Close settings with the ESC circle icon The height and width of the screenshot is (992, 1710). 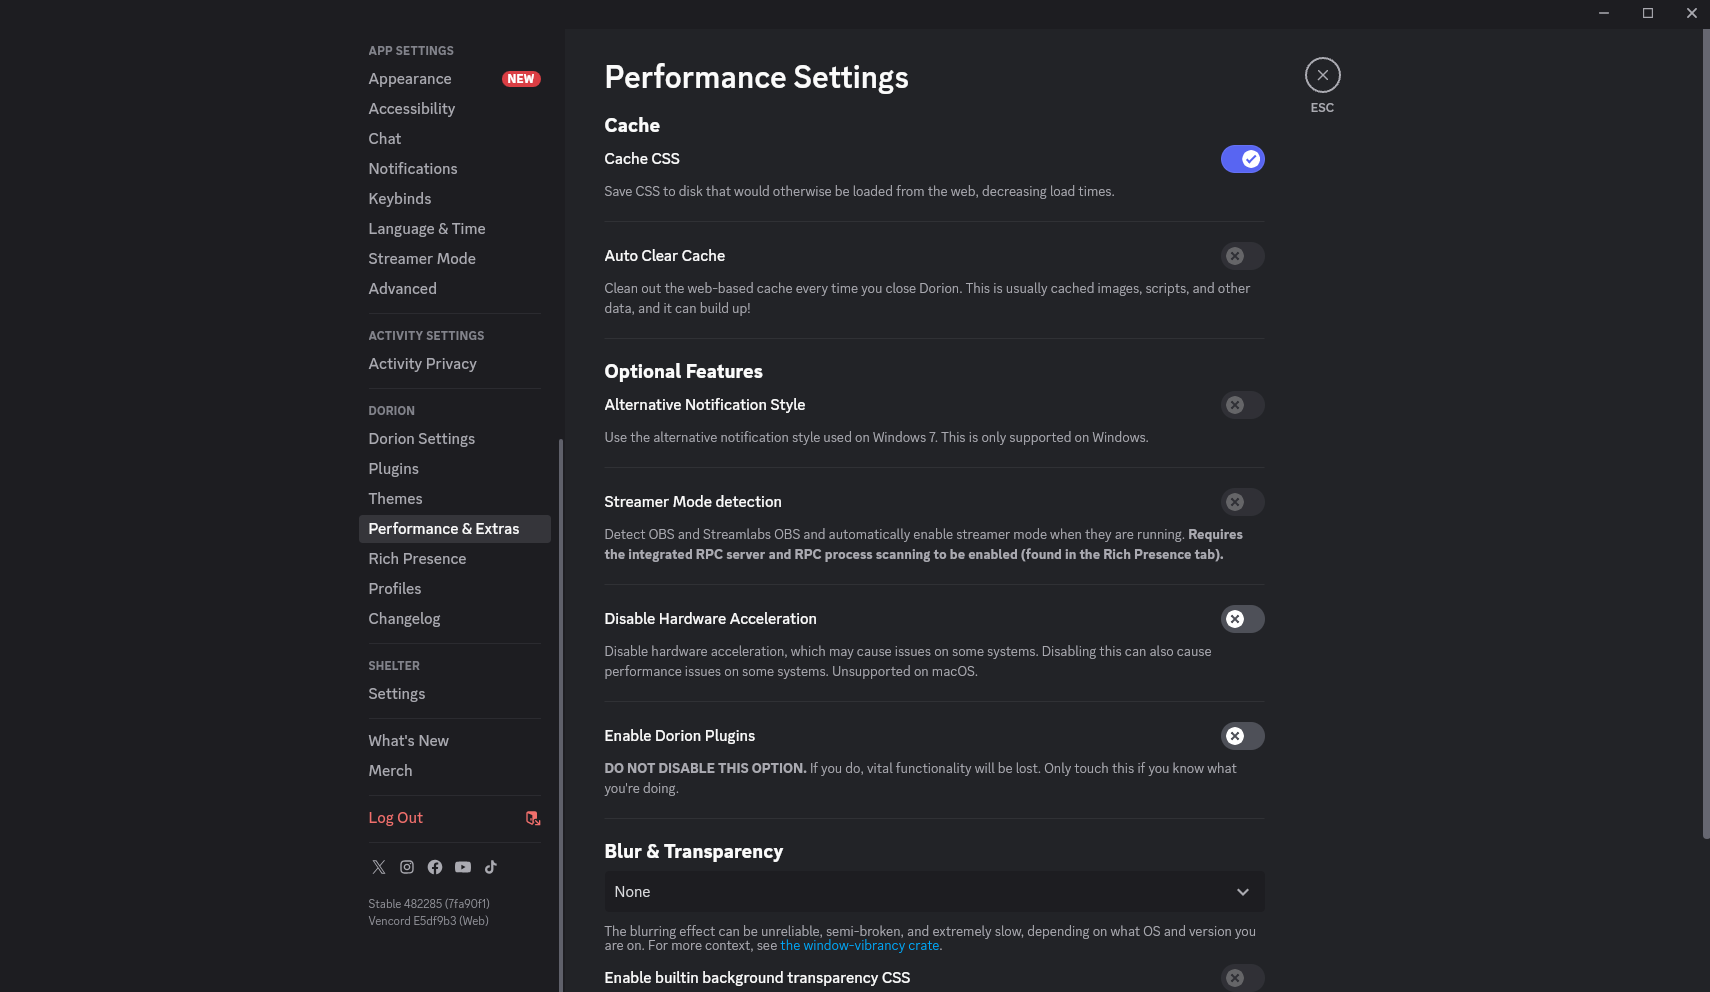[x=1322, y=75]
